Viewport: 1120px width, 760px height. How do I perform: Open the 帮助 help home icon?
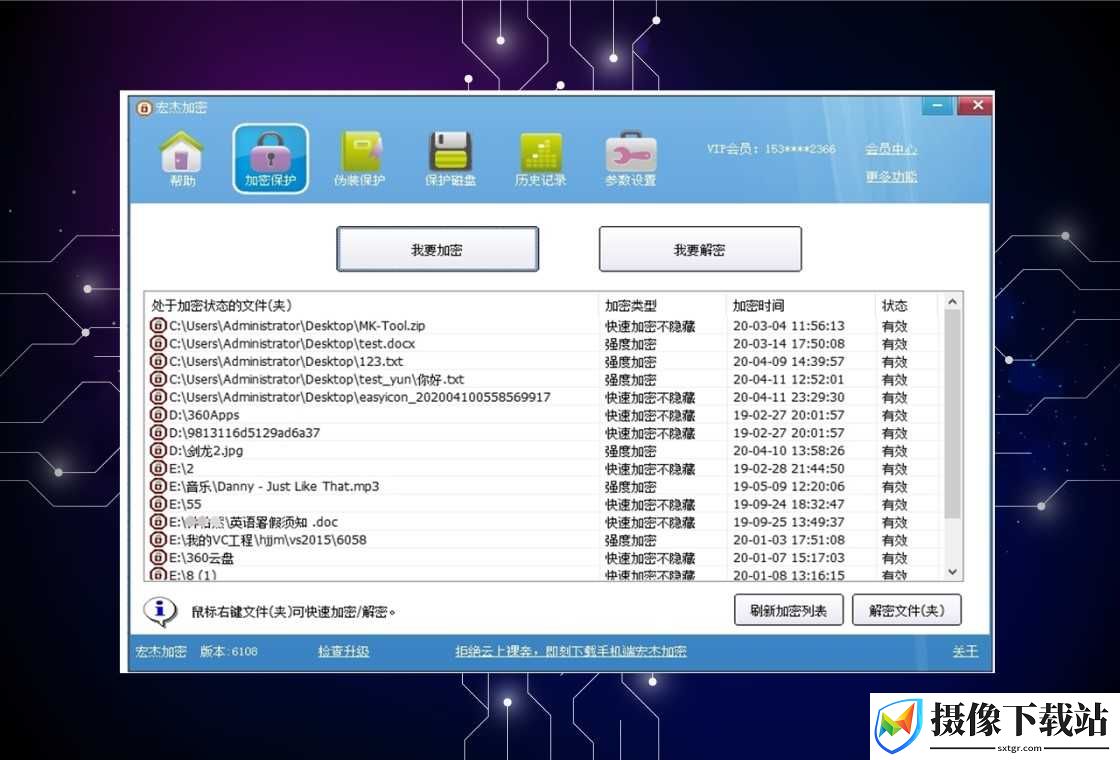(x=182, y=159)
